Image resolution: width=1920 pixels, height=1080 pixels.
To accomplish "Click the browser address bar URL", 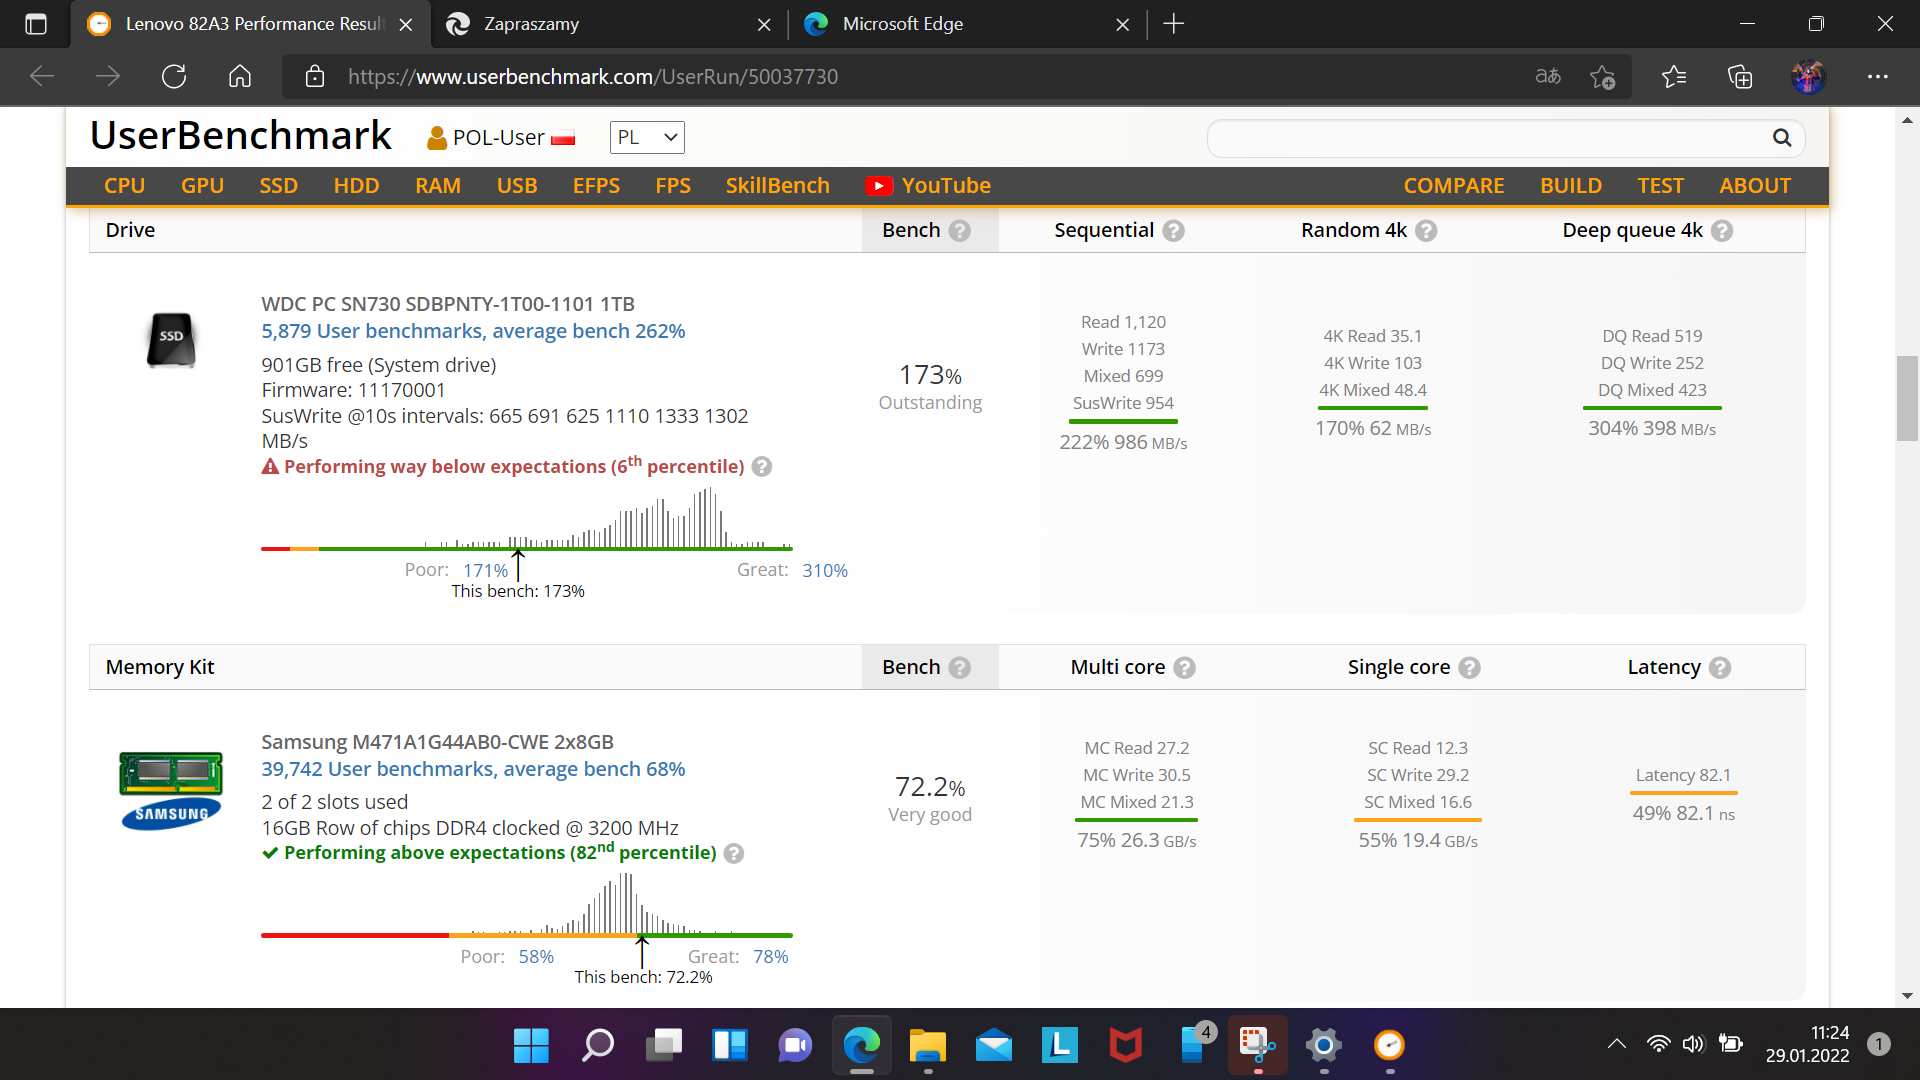I will click(x=593, y=77).
